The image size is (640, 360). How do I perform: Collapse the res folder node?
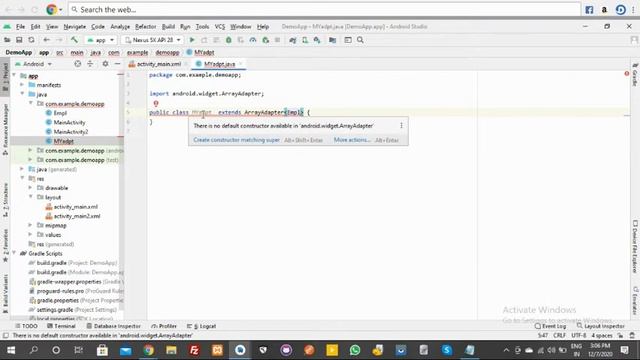pyautogui.click(x=22, y=178)
